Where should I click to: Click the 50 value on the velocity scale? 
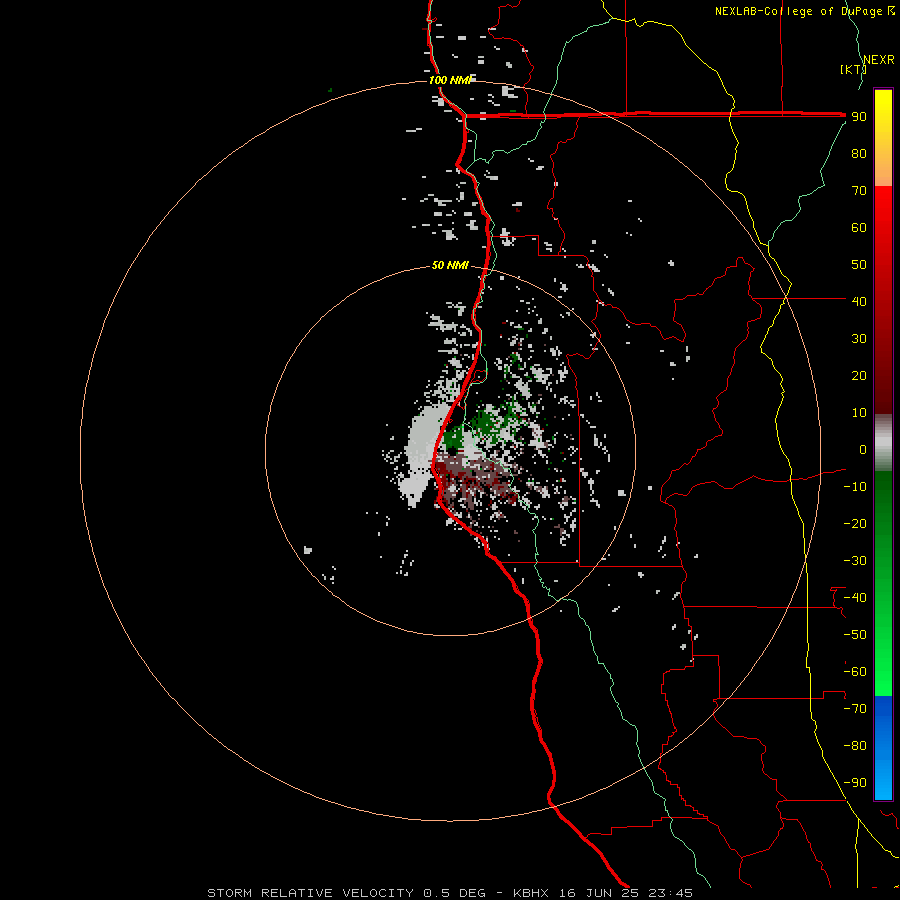point(859,265)
